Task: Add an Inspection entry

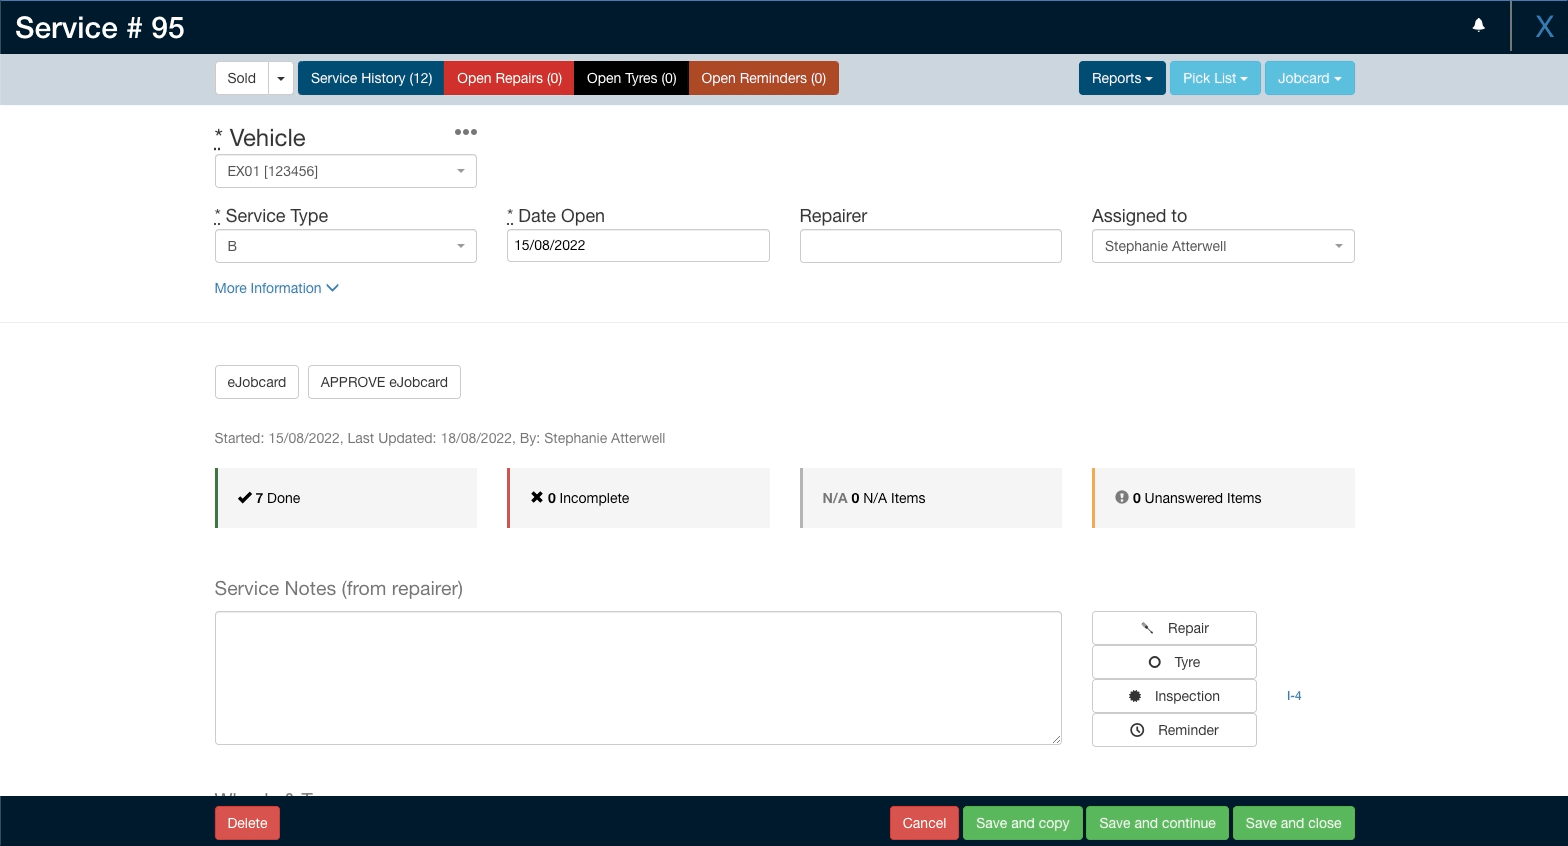Action: (1174, 696)
